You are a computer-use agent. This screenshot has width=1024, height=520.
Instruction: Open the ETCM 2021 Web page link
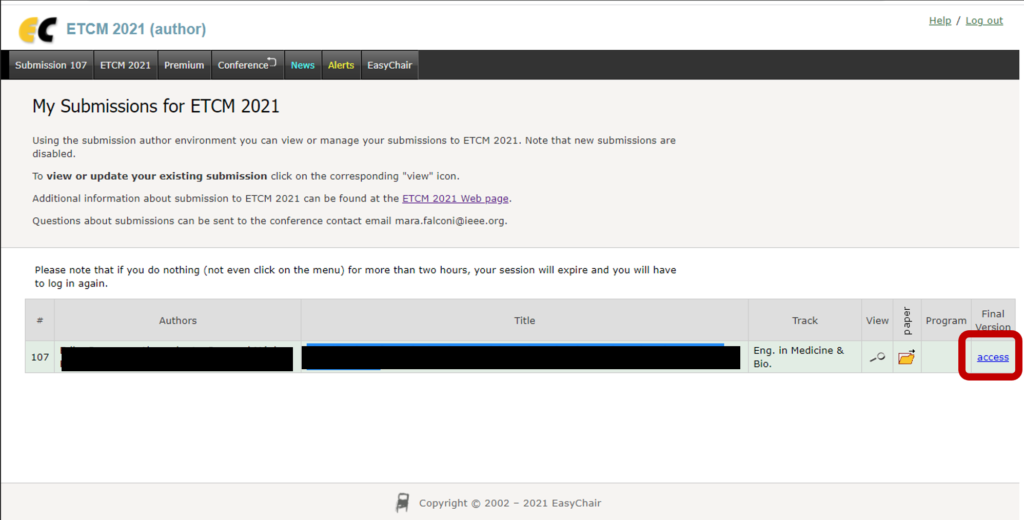pos(456,199)
